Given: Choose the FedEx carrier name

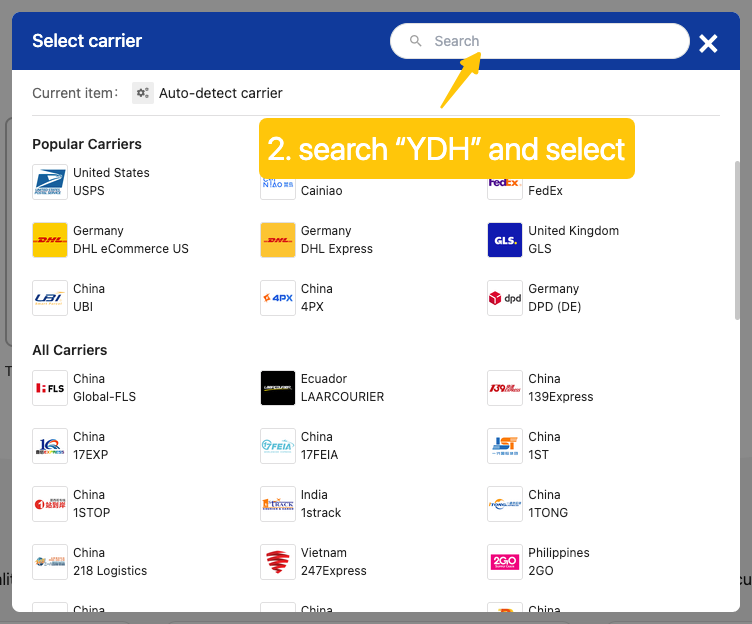Looking at the screenshot, I should (x=545, y=191).
